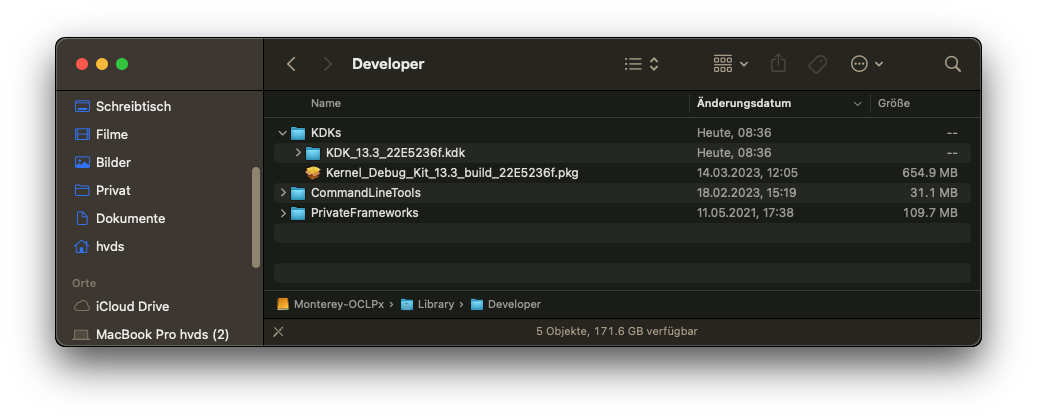This screenshot has width=1037, height=420.
Task: Expand the PrivateFrameworks folder
Action: (x=283, y=213)
